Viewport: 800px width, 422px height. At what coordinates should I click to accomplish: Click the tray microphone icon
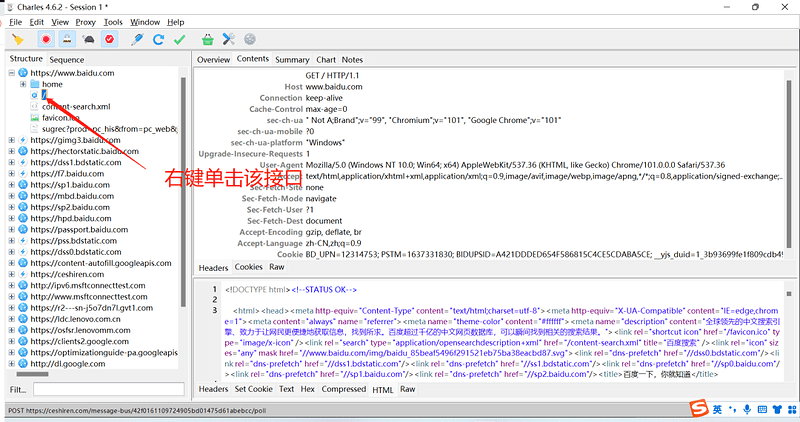tap(747, 409)
